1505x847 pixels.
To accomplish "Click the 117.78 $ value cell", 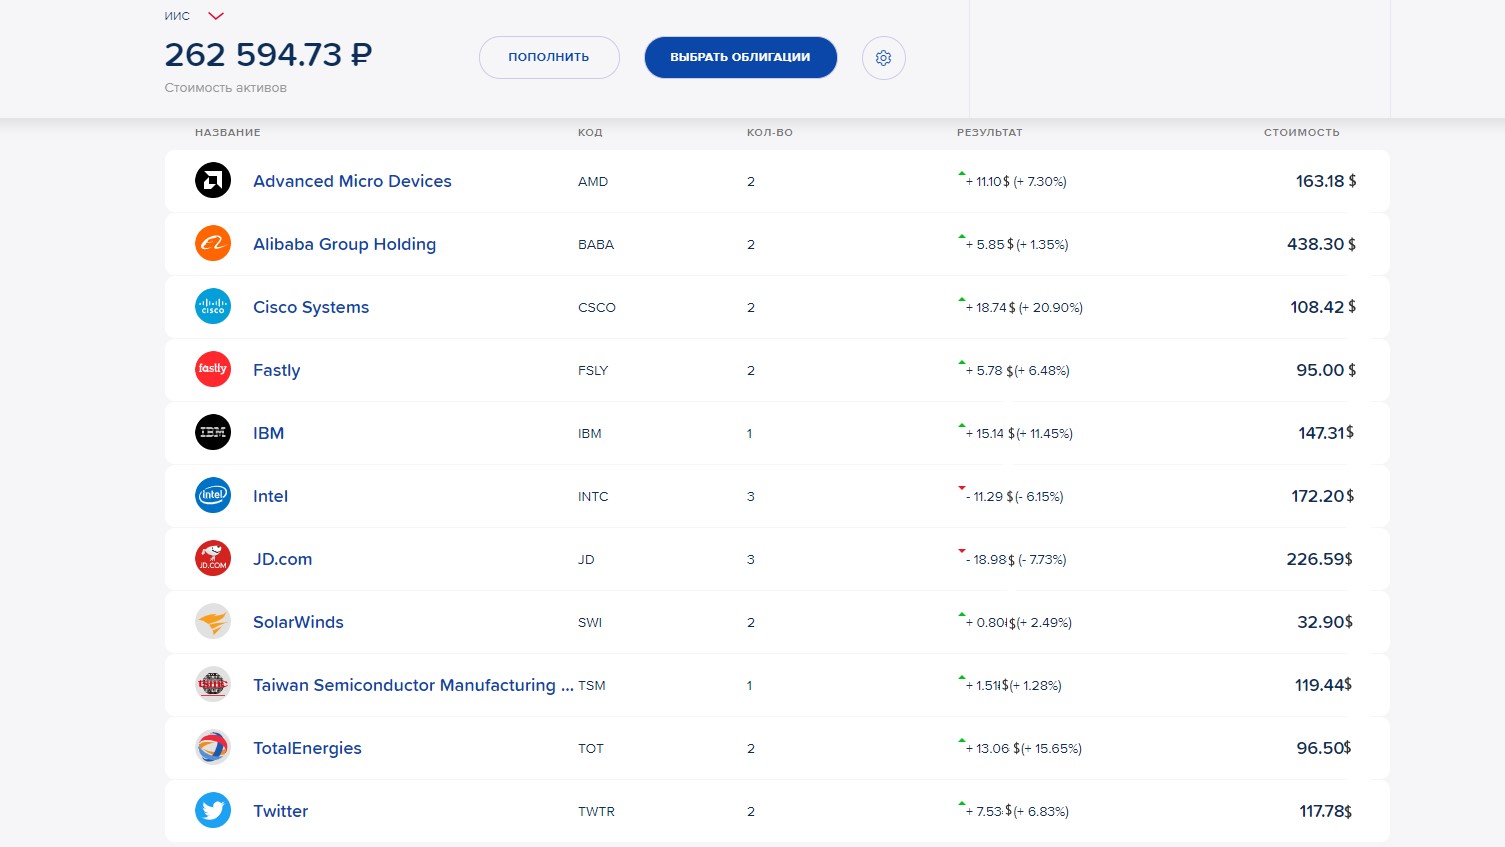I will click(x=1326, y=811).
